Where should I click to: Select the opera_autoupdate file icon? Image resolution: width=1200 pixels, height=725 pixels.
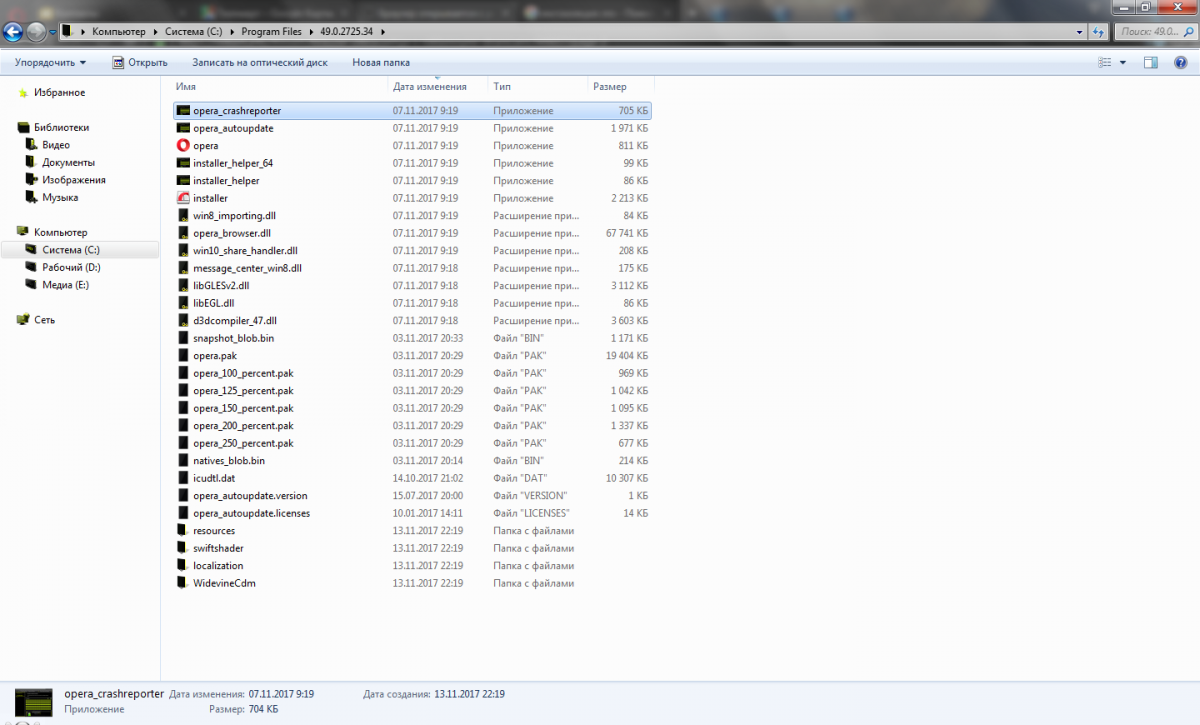click(183, 128)
